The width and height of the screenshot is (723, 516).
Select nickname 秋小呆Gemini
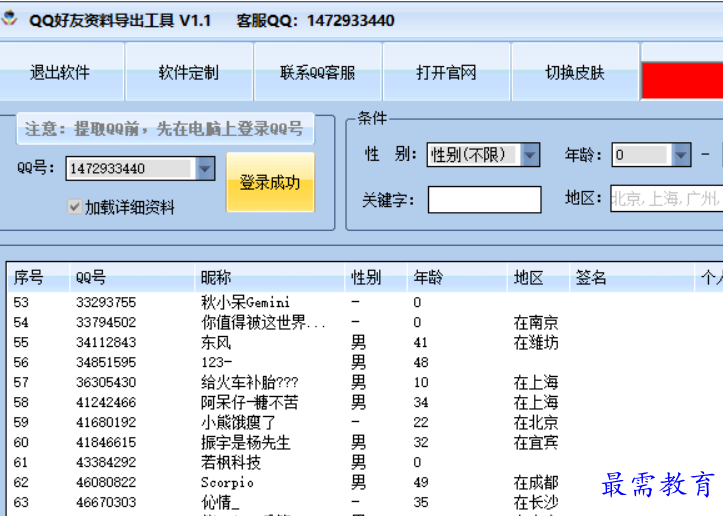coord(245,302)
